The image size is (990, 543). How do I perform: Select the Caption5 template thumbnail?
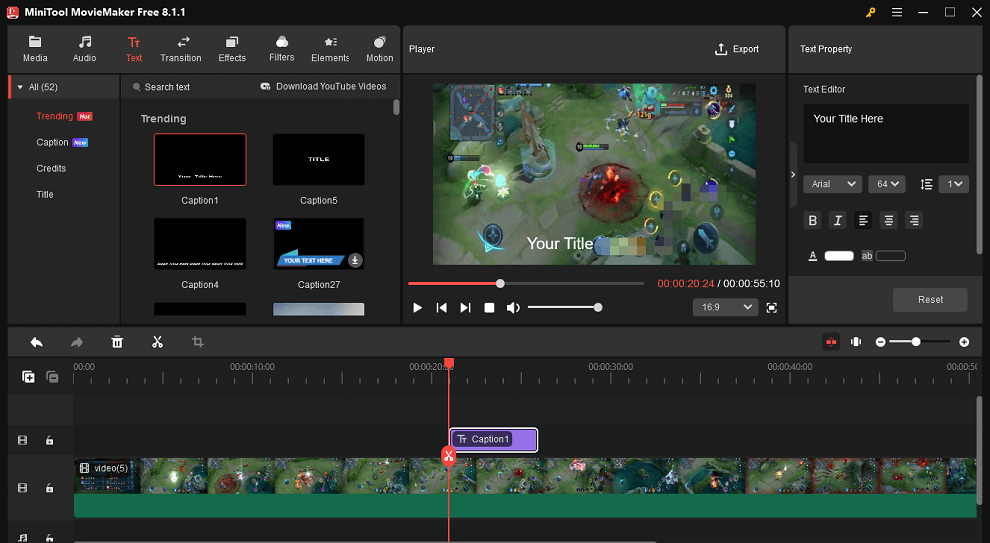(318, 160)
